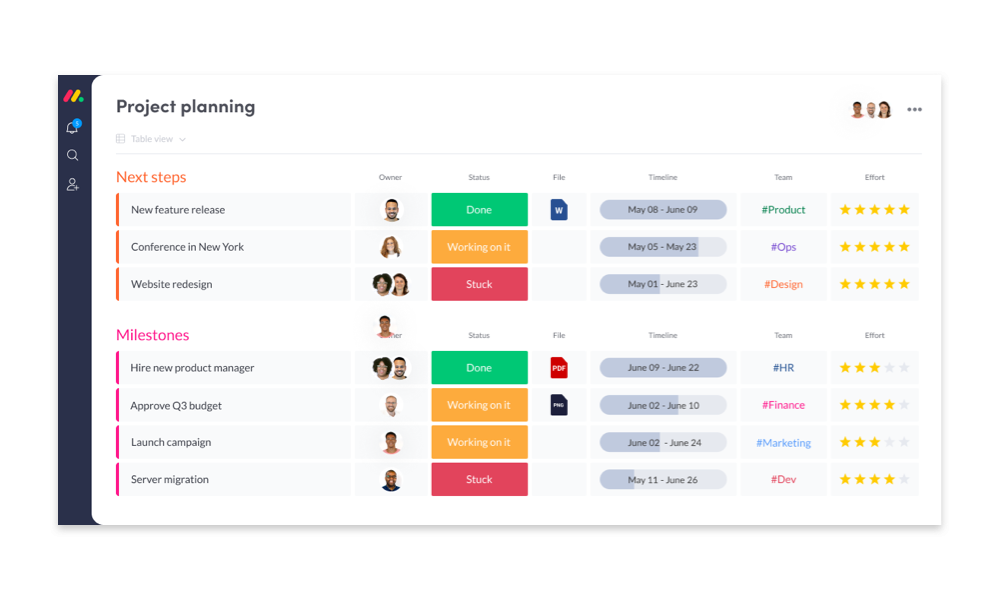Click effort stars for Launch campaign
The width and height of the screenshot is (1000, 600).
(x=874, y=442)
